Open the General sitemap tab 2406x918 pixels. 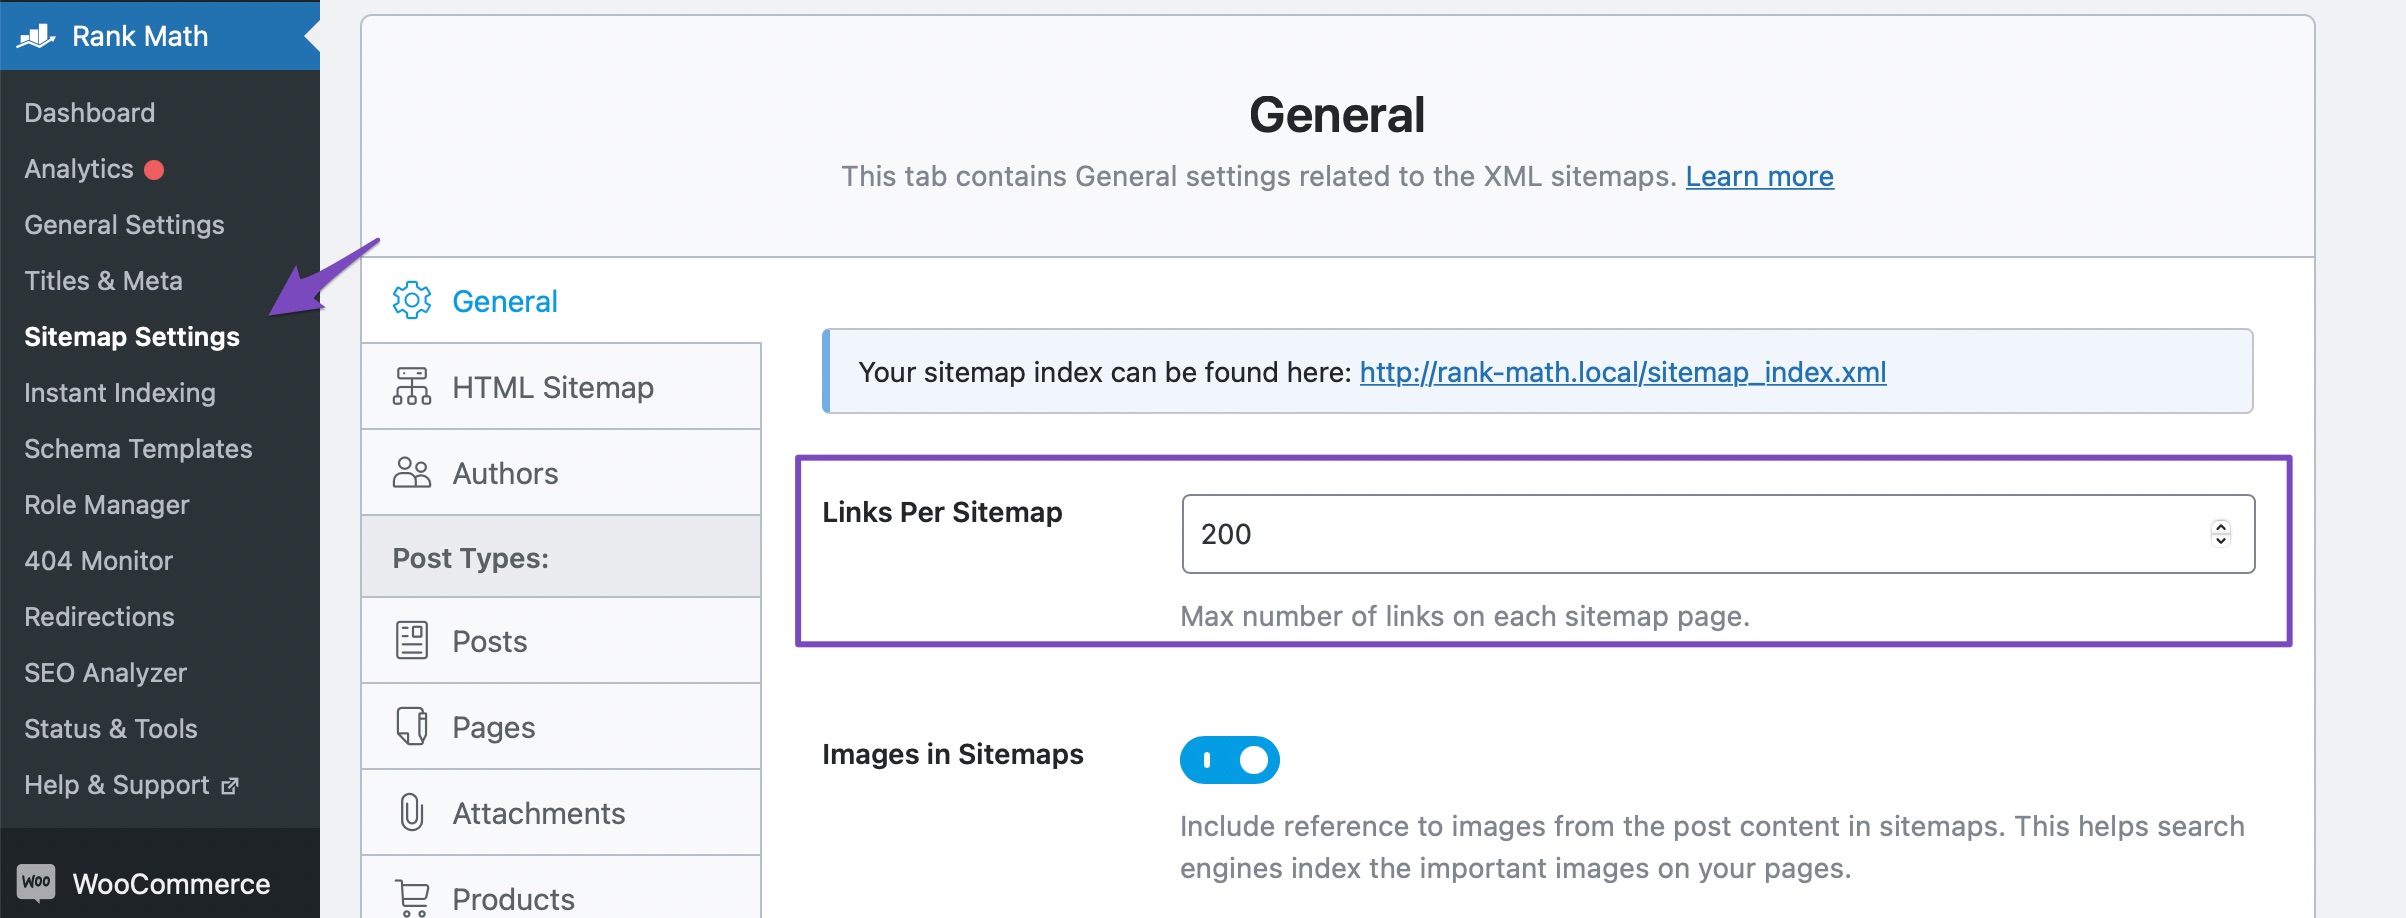coord(561,301)
